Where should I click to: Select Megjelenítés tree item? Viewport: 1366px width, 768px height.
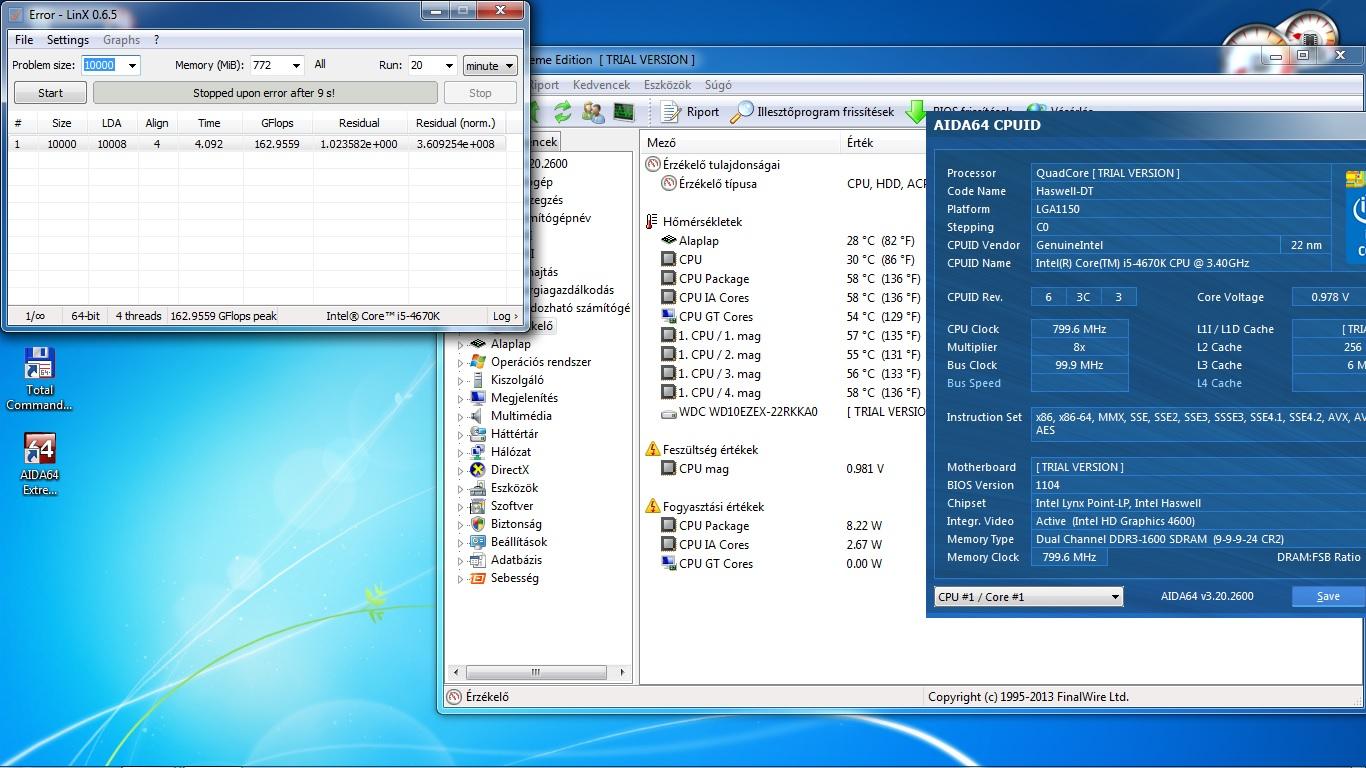tap(524, 398)
